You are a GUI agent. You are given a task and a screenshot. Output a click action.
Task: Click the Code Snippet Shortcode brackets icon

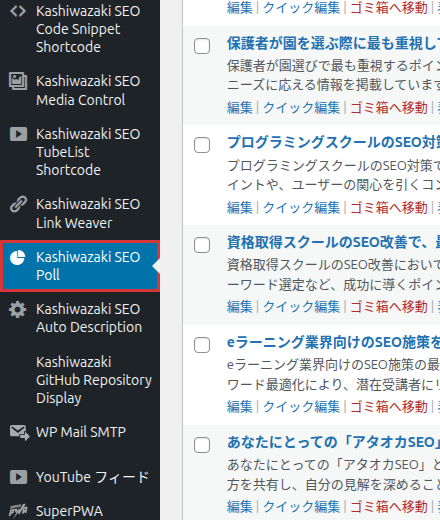18,11
